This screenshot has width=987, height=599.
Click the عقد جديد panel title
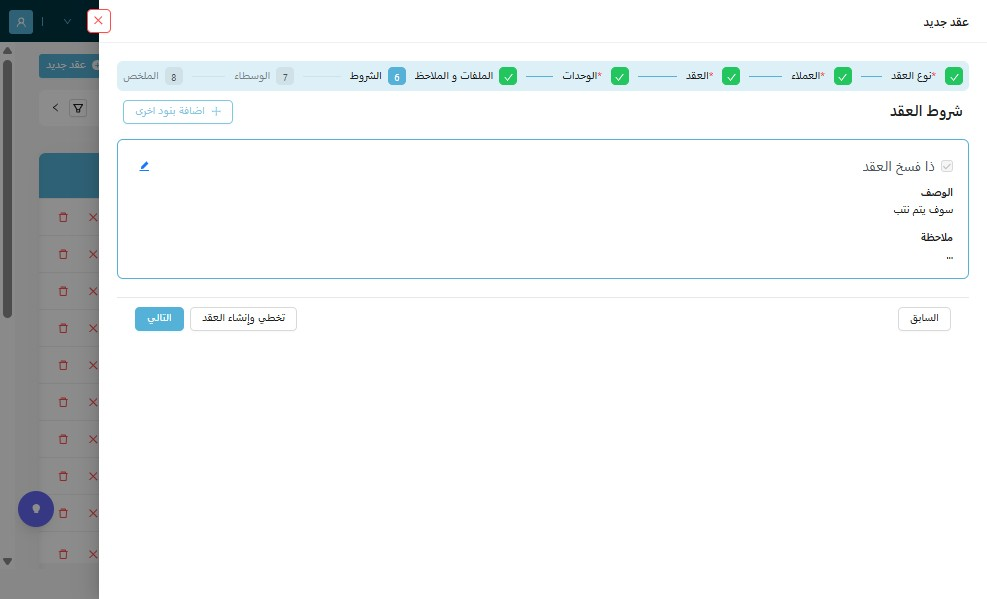click(x=945, y=23)
